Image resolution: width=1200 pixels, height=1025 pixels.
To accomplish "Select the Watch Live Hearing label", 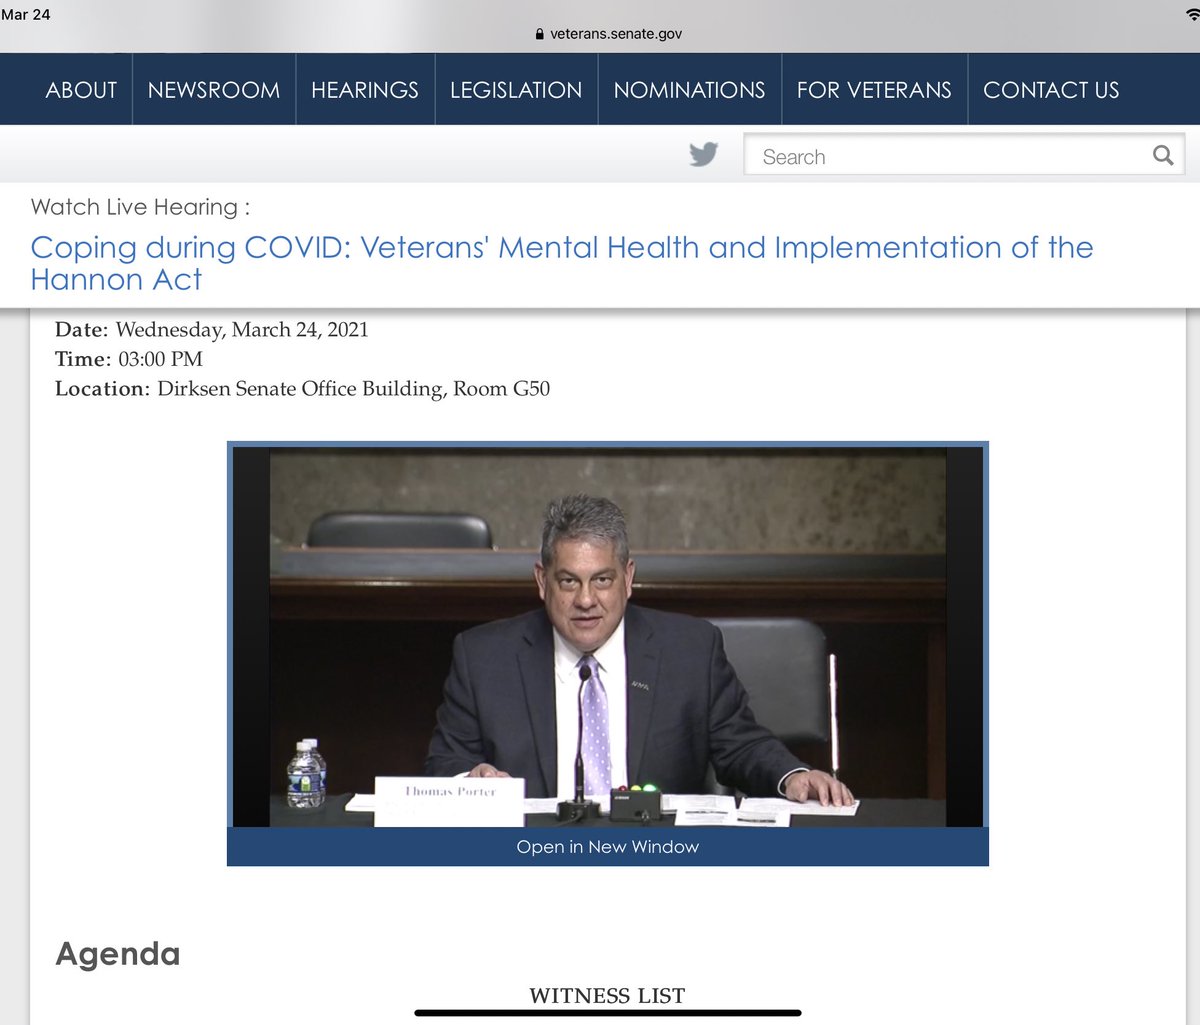I will [x=140, y=207].
